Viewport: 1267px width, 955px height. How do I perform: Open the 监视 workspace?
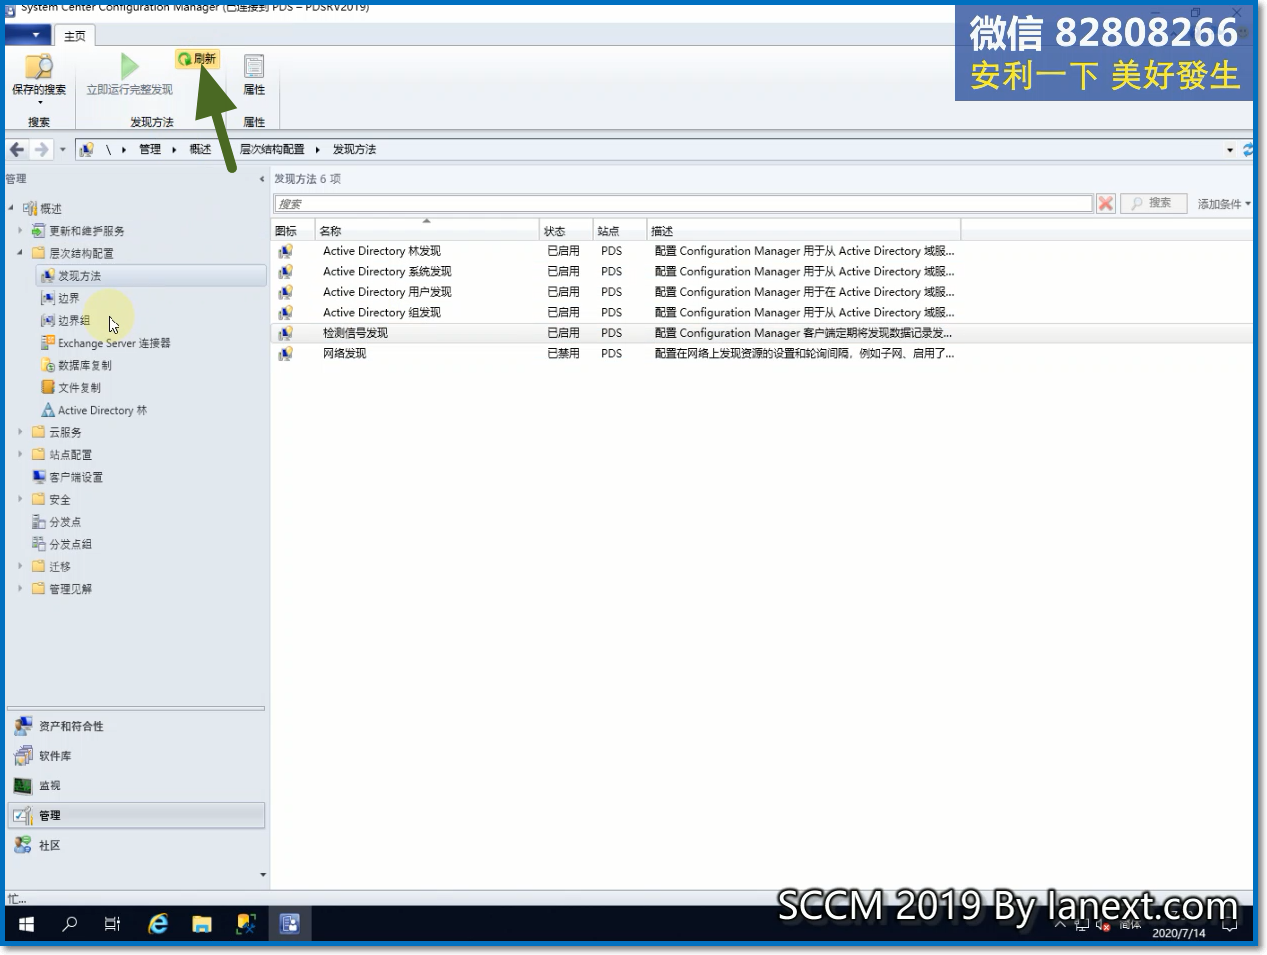(136, 786)
